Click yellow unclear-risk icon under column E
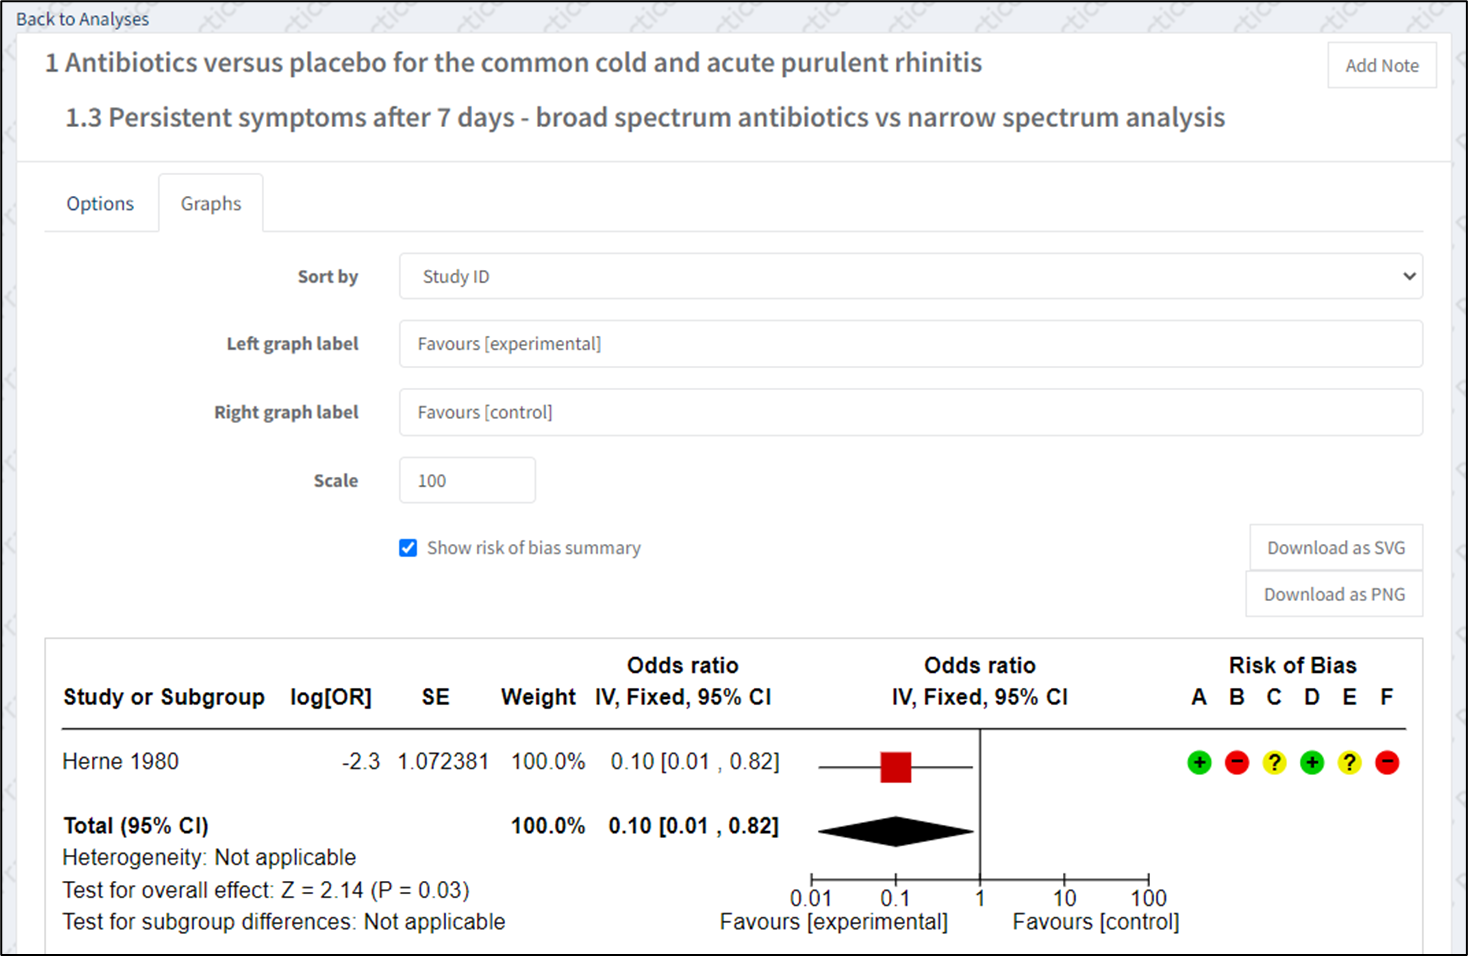The image size is (1468, 956). [1349, 763]
